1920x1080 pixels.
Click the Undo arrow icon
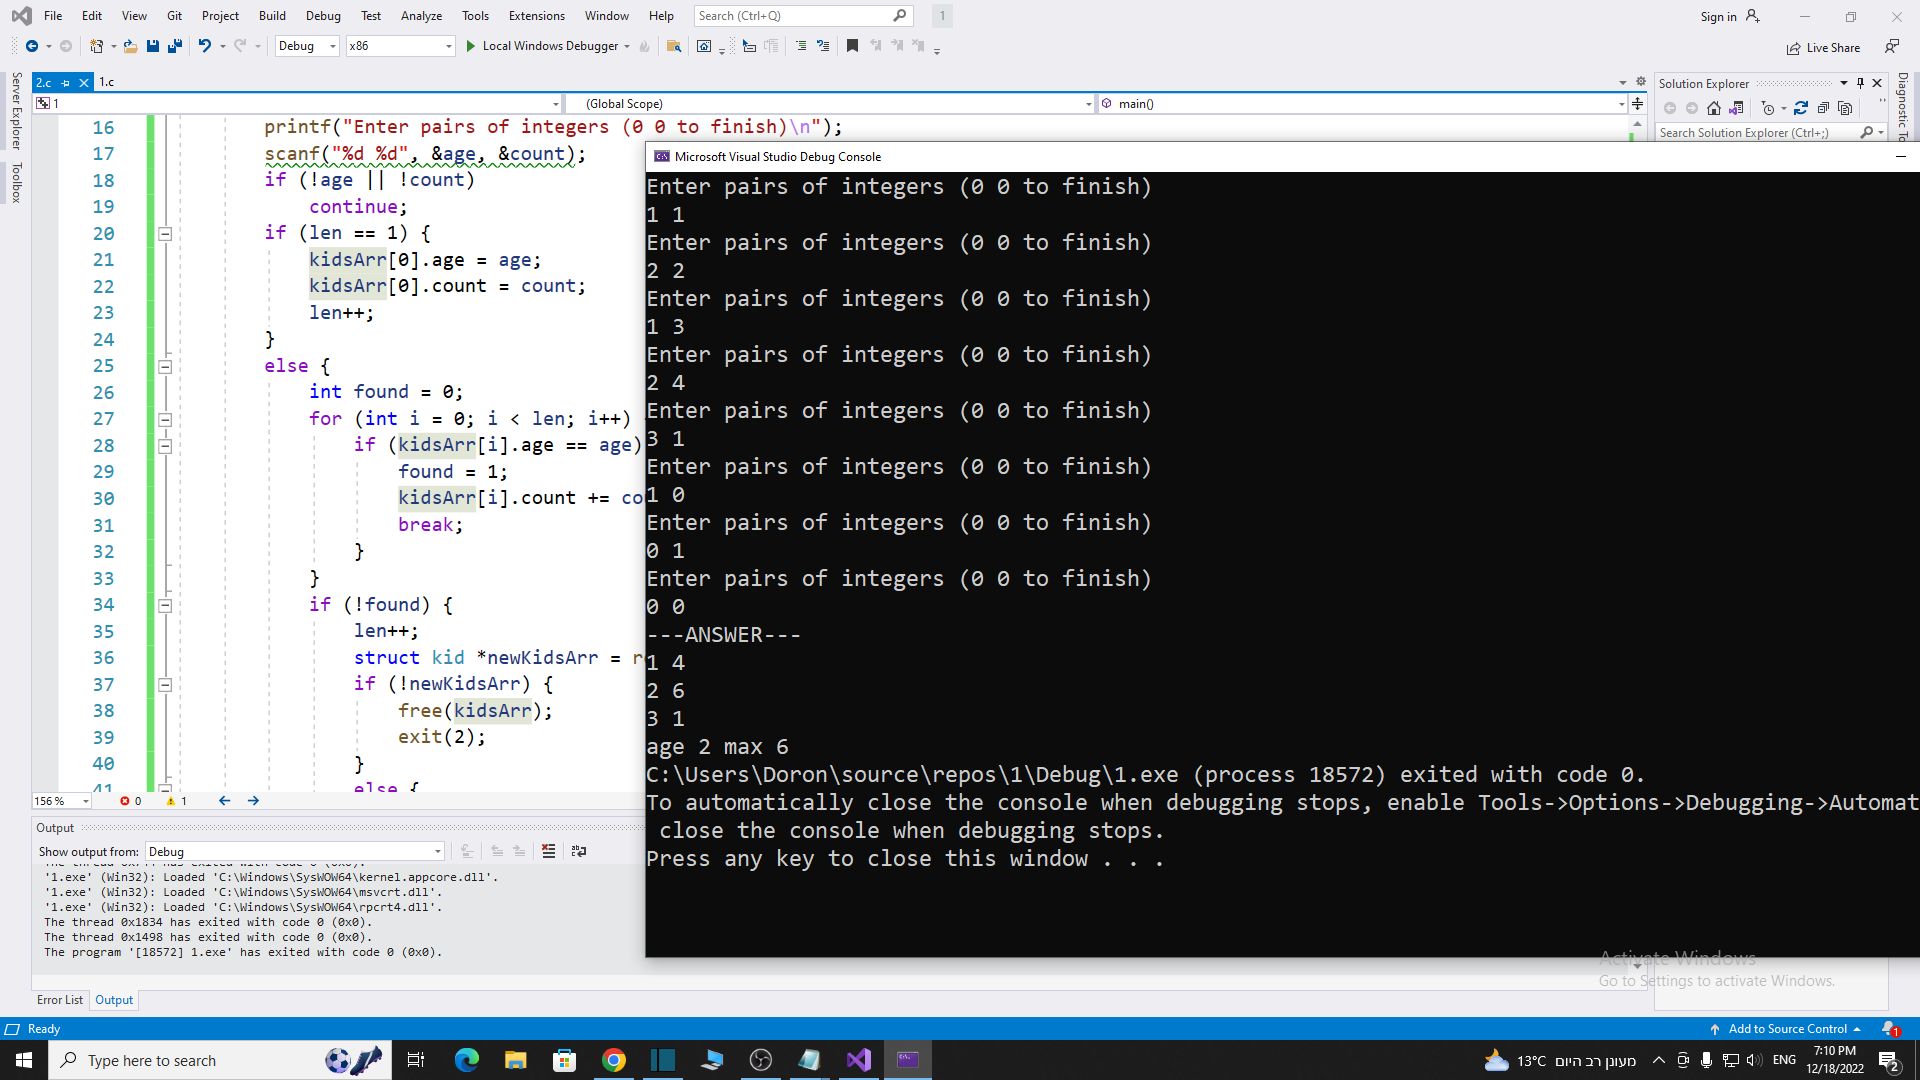[204, 46]
